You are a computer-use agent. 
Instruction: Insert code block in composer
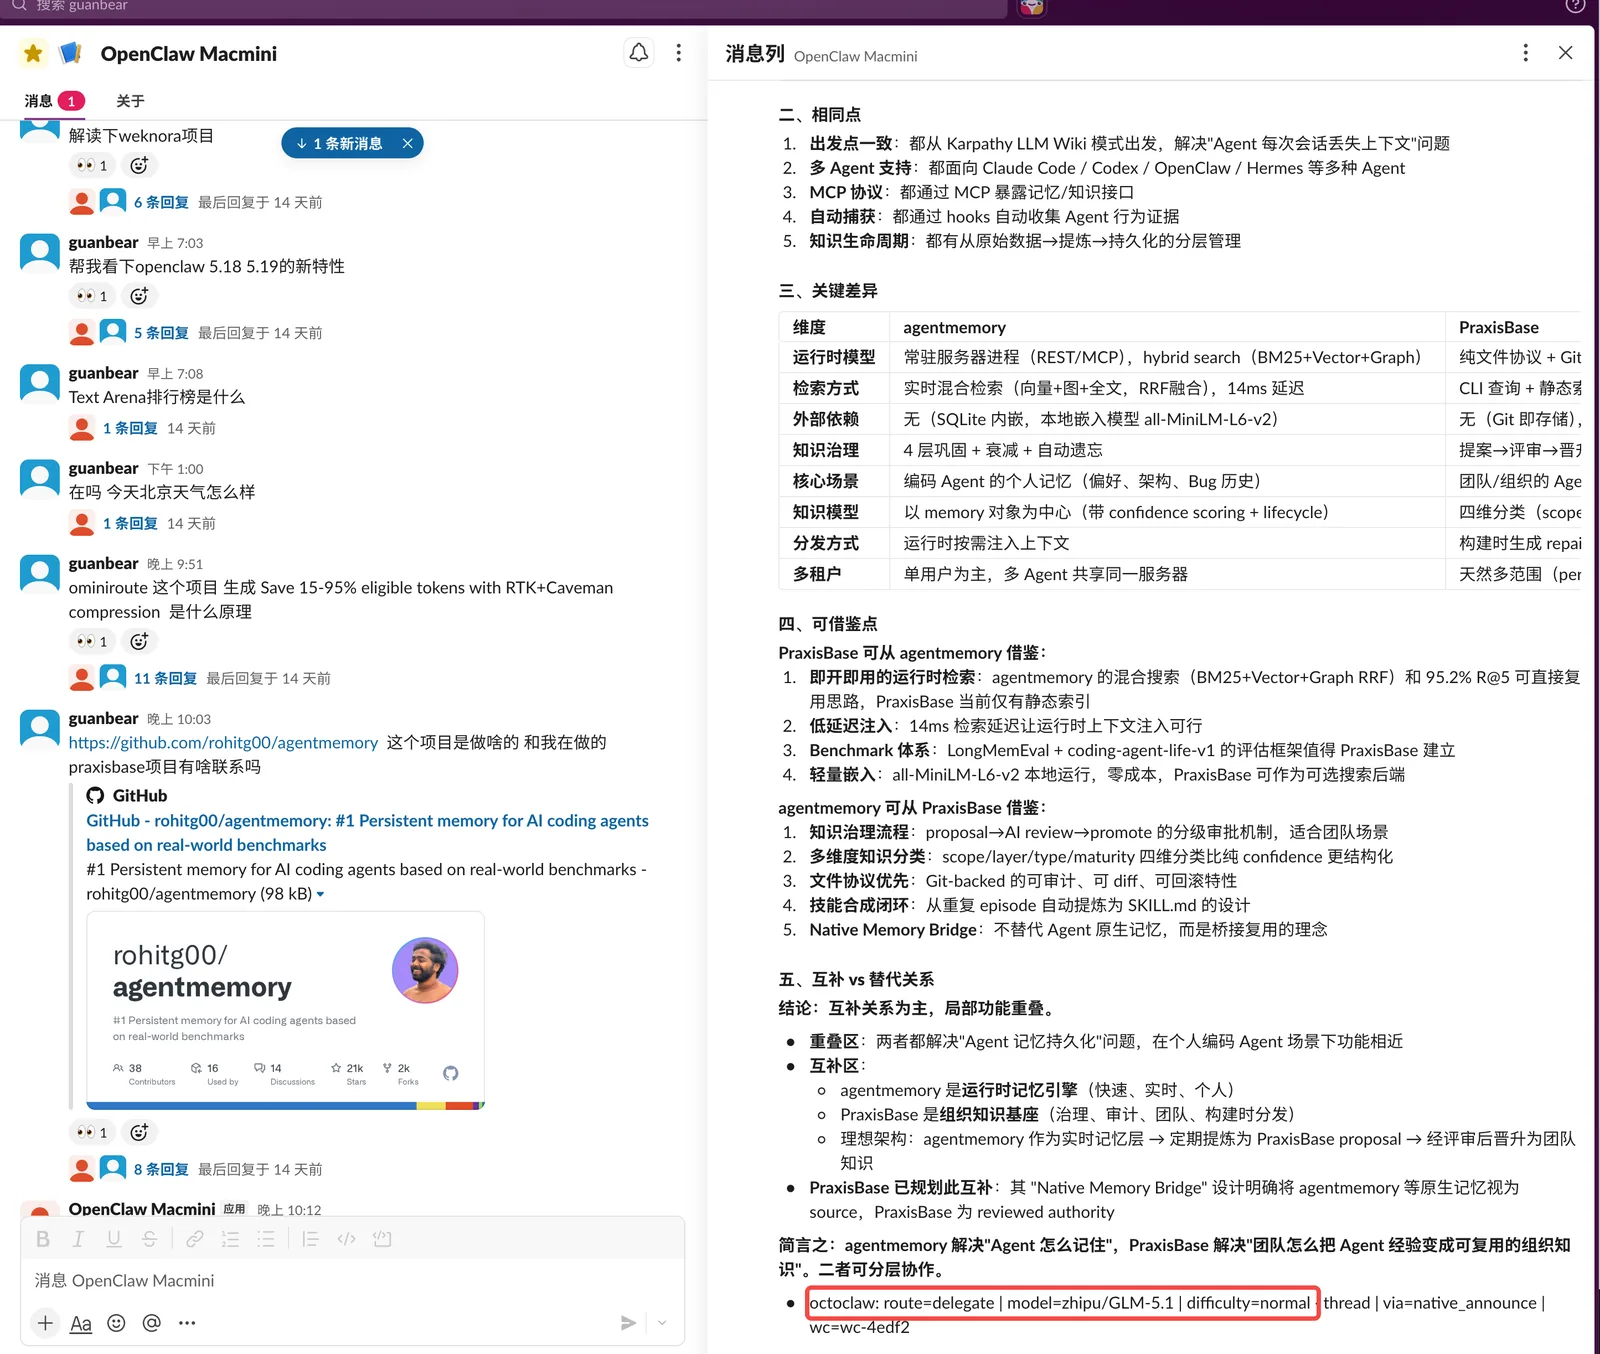pyautogui.click(x=381, y=1239)
